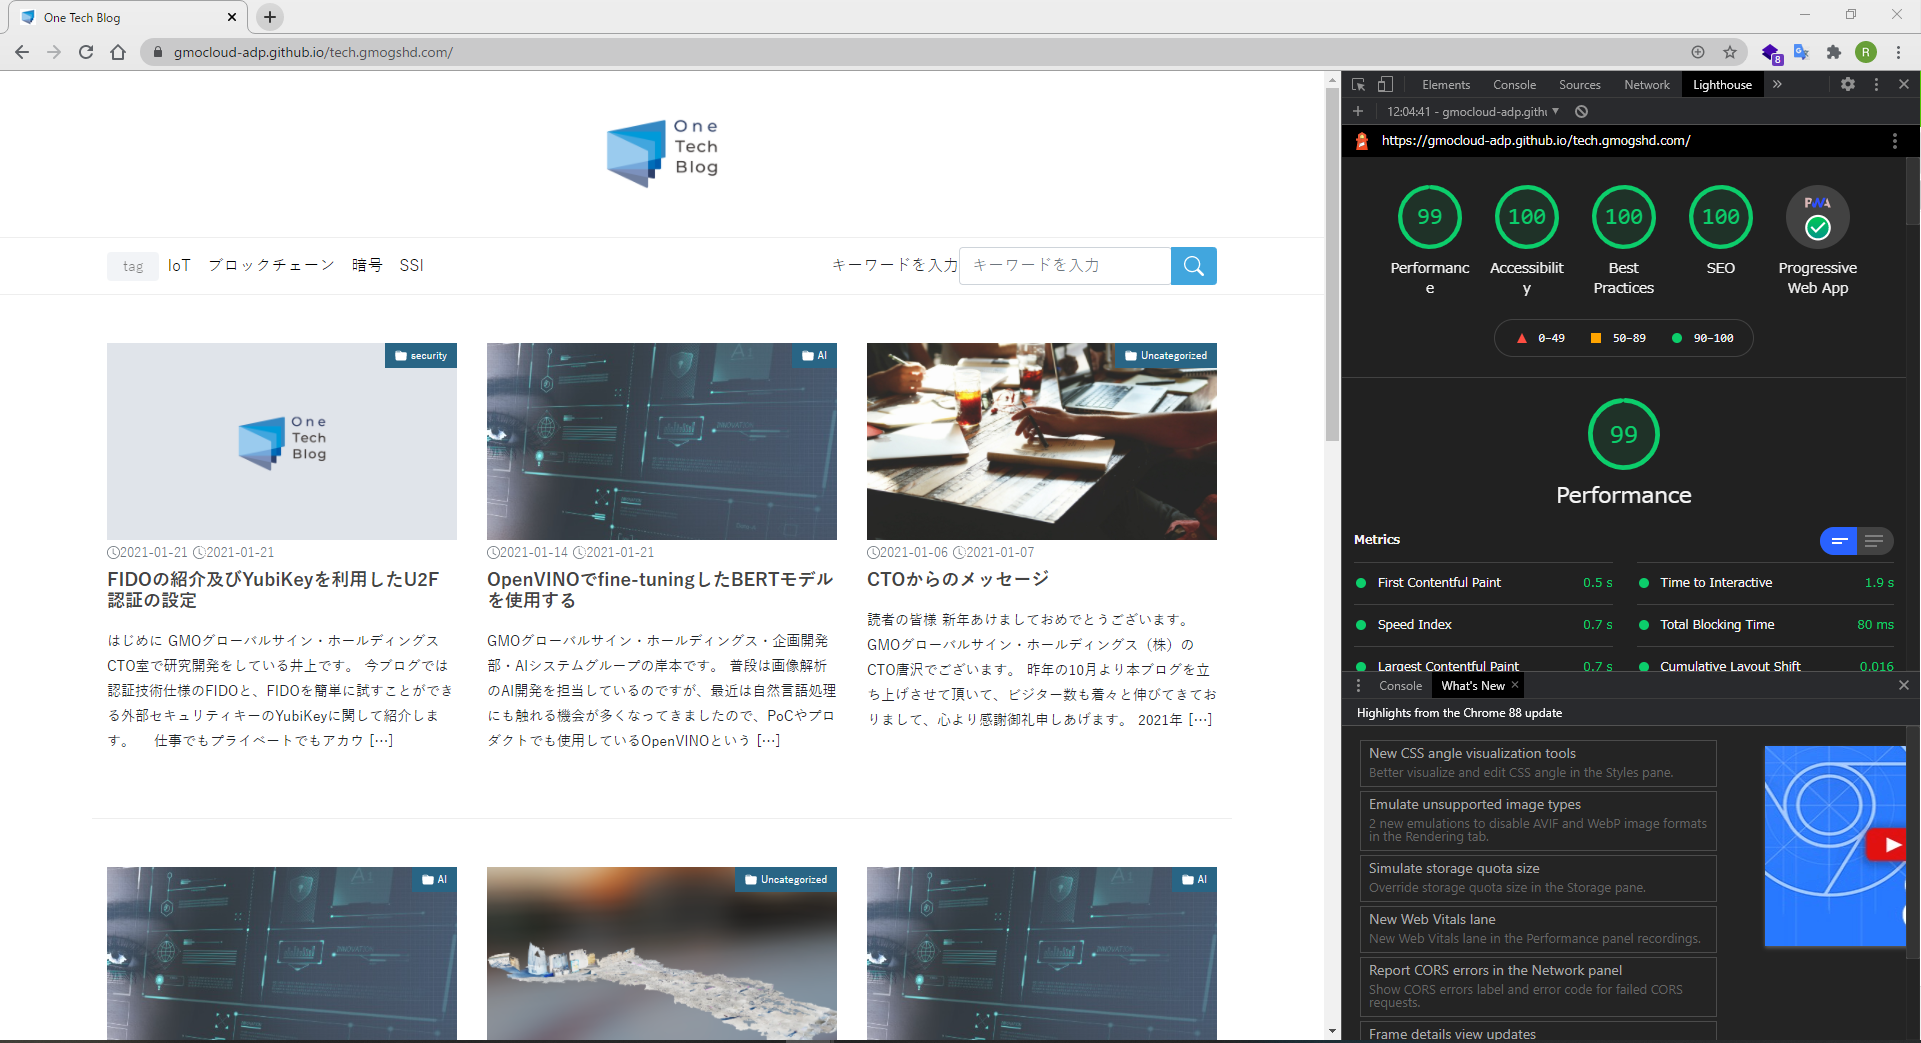The image size is (1921, 1043).
Task: Open the Extensions puzzle icon
Action: point(1834,52)
